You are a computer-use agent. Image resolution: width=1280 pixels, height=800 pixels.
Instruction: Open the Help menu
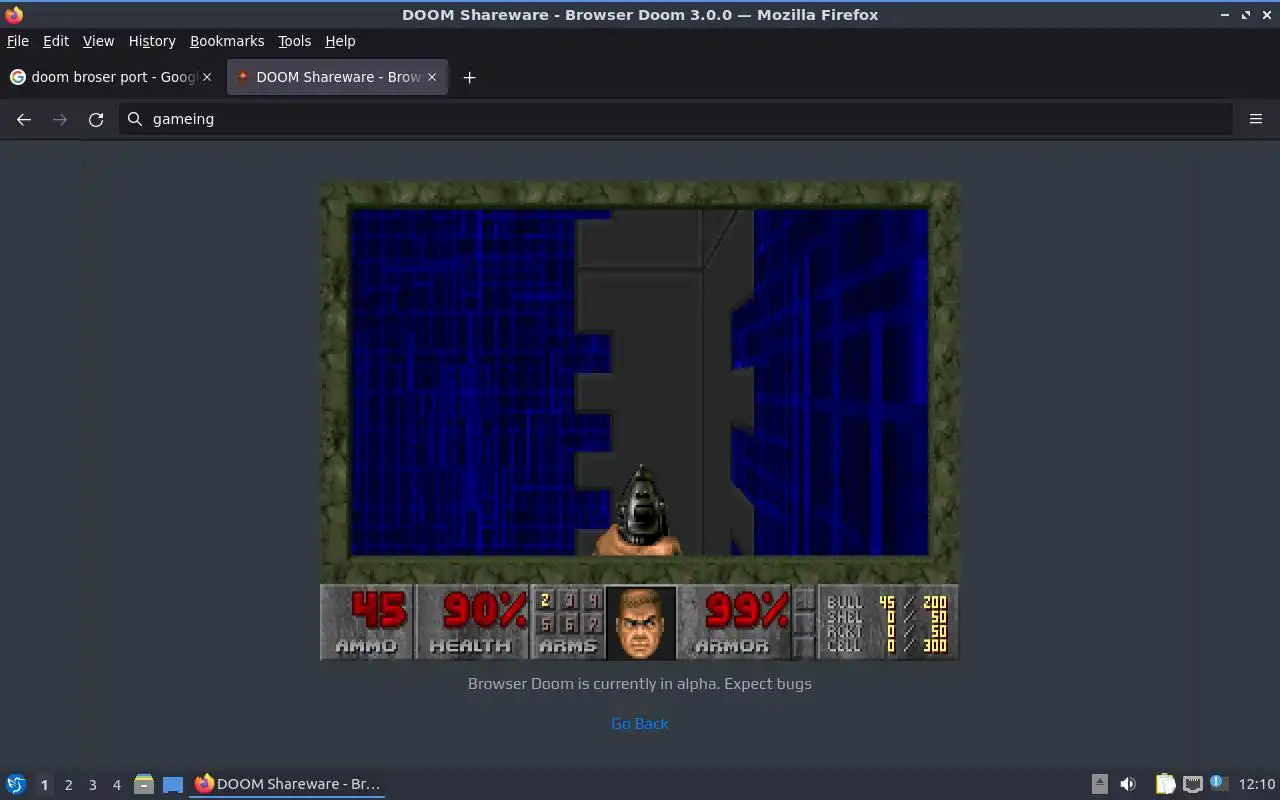[340, 41]
